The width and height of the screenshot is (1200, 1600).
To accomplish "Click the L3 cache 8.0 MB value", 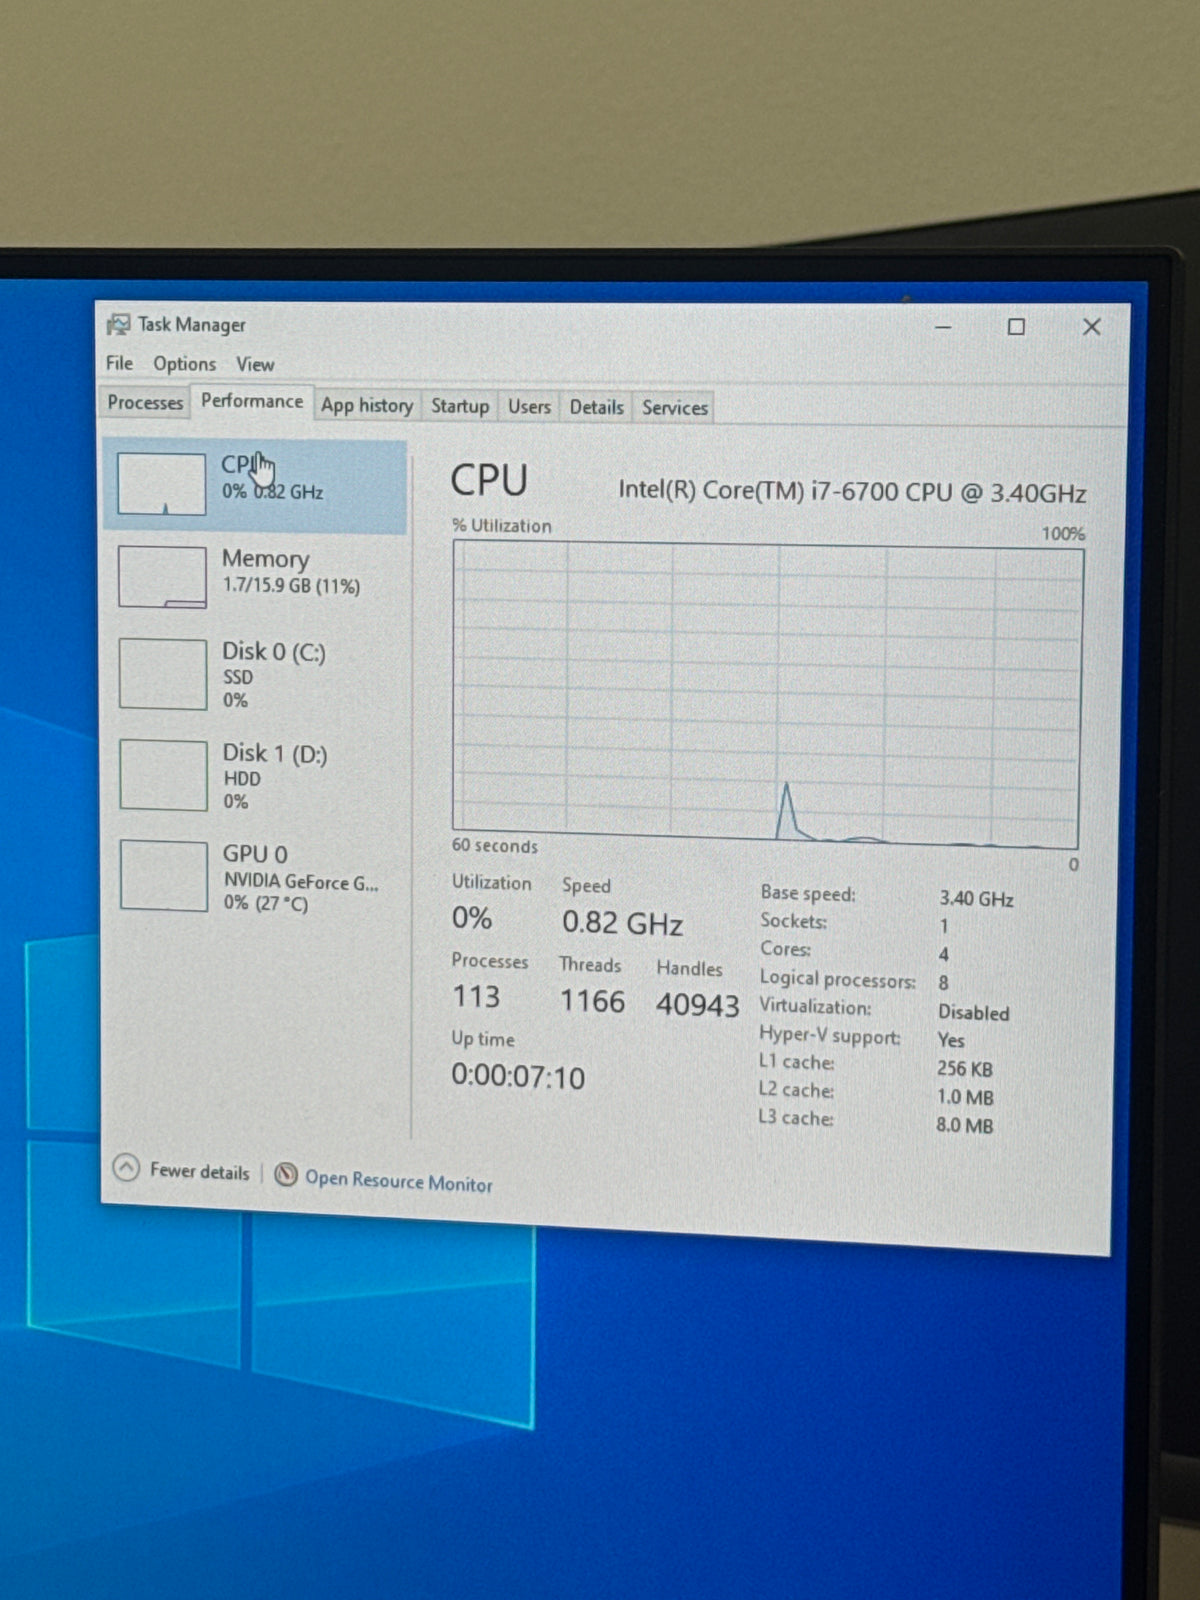I will 964,1125.
